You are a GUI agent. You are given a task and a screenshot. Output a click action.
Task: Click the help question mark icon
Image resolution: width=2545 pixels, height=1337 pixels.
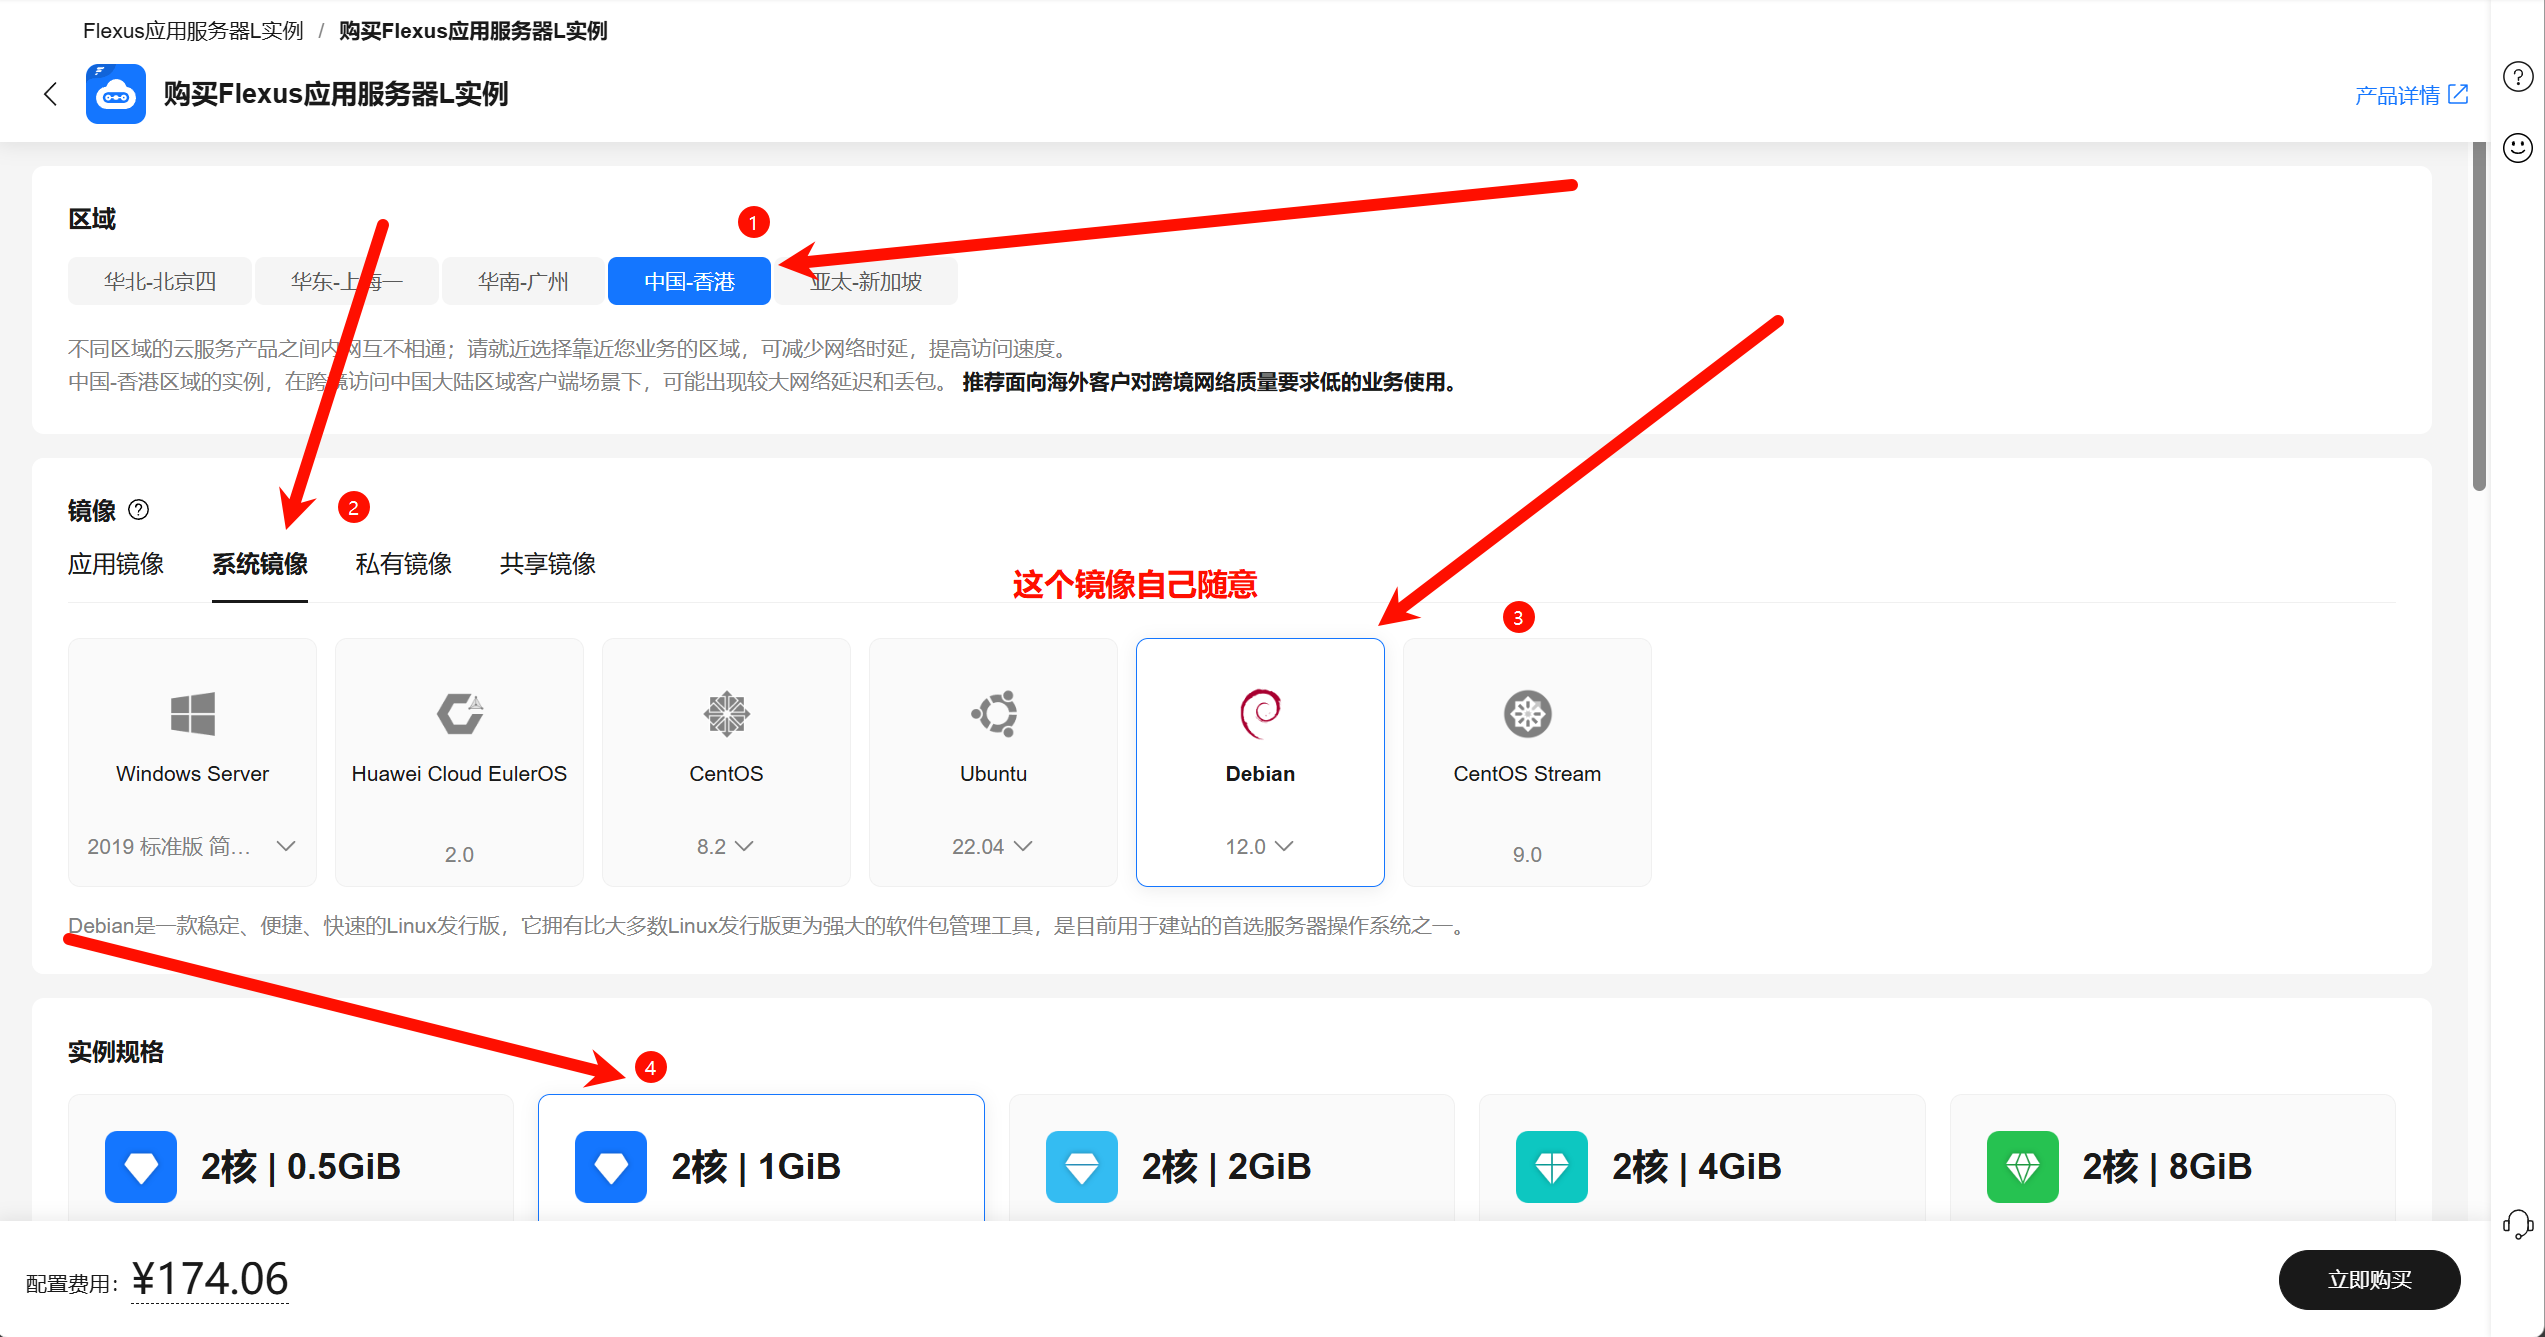click(2517, 77)
